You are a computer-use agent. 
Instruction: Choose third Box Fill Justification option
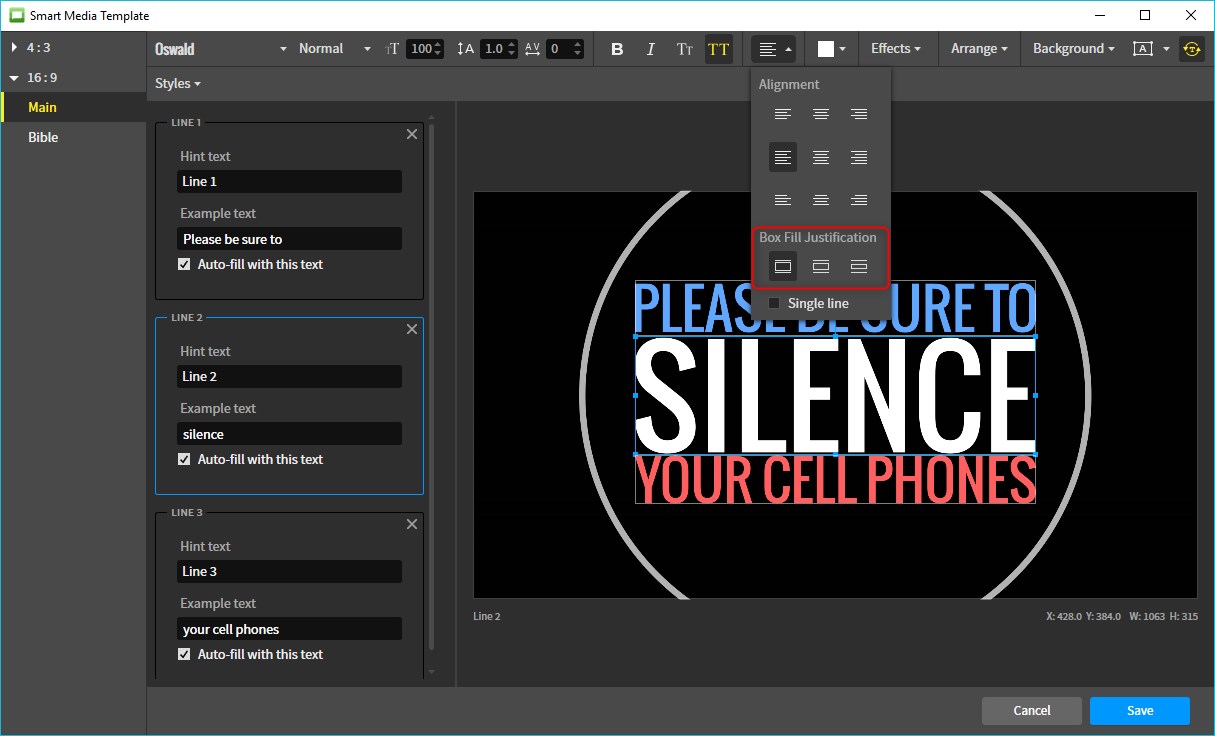click(x=859, y=267)
